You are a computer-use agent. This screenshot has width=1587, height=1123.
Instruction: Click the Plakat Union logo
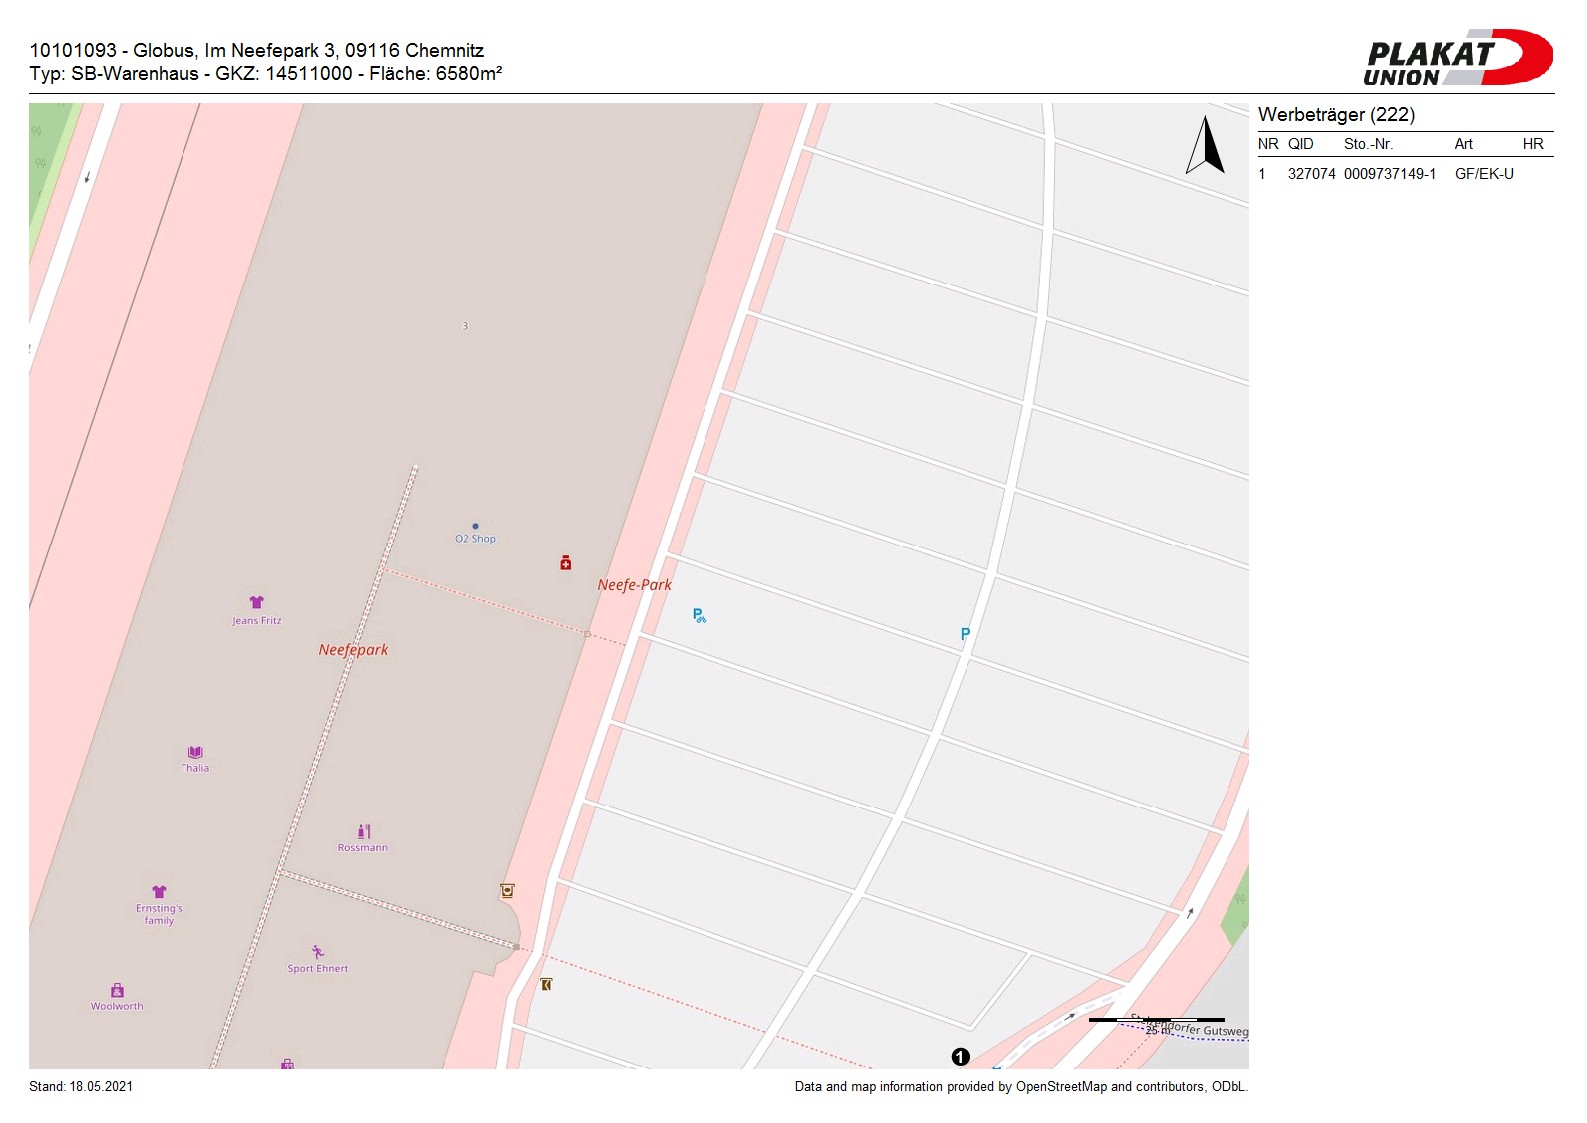[1457, 58]
